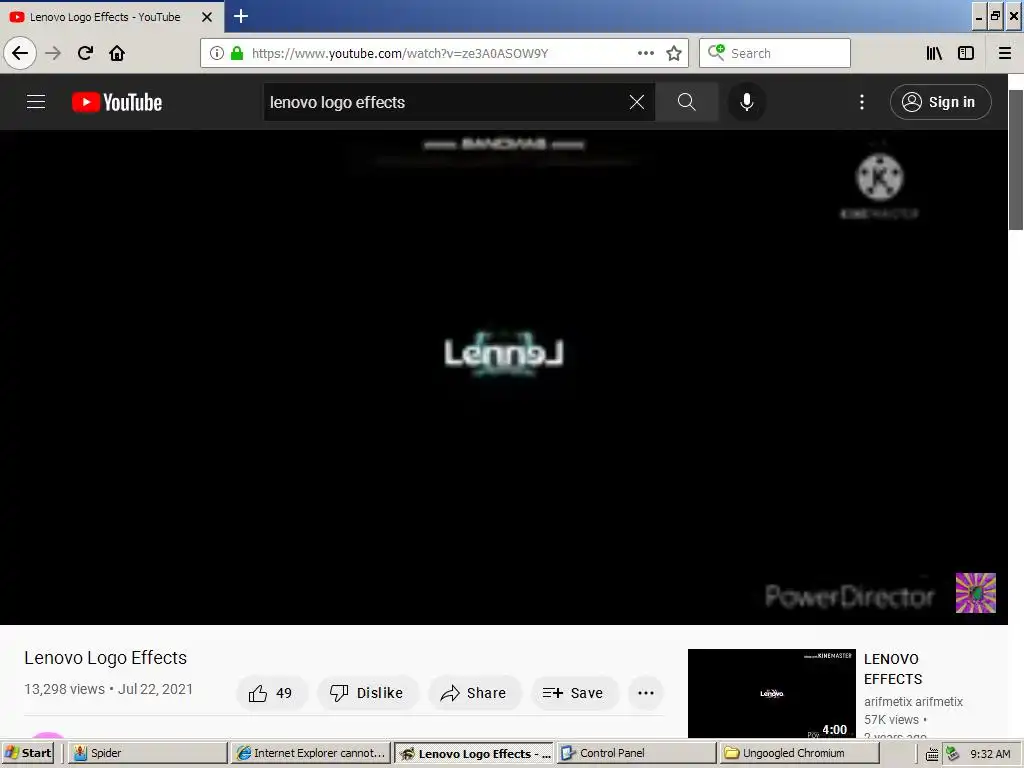Click the 13,298 views text
The height and width of the screenshot is (768, 1024).
[x=64, y=689]
